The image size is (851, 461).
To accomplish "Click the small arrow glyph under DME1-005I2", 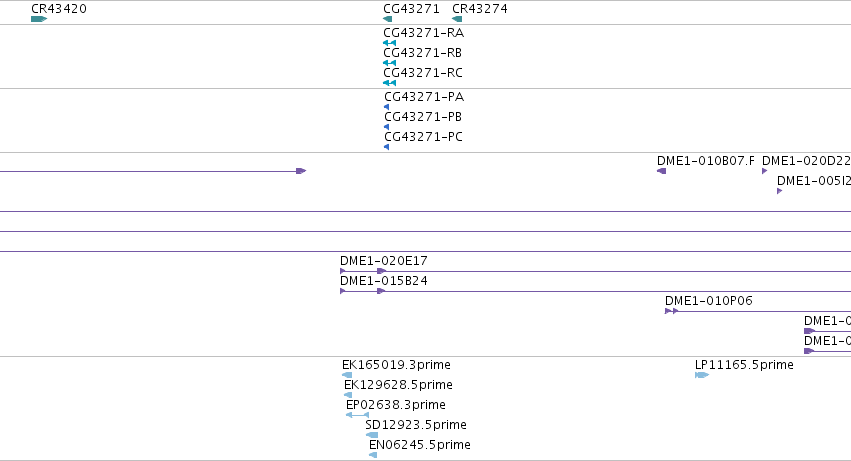I will coord(779,191).
